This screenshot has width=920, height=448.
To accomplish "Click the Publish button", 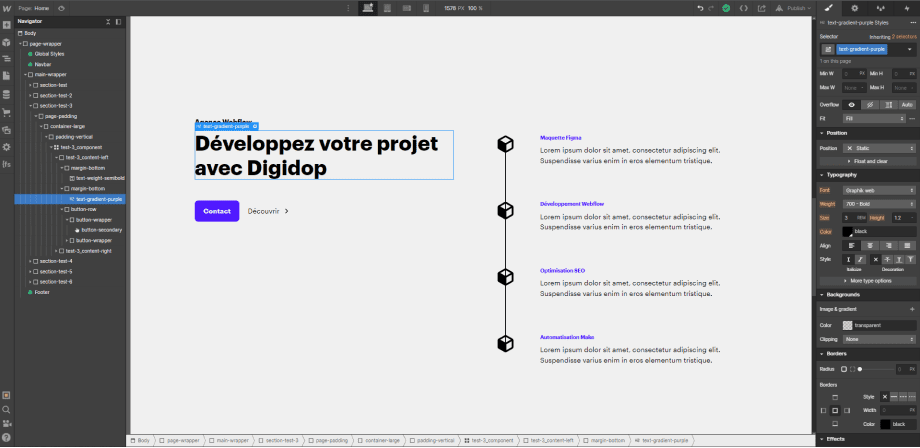I will [x=794, y=8].
